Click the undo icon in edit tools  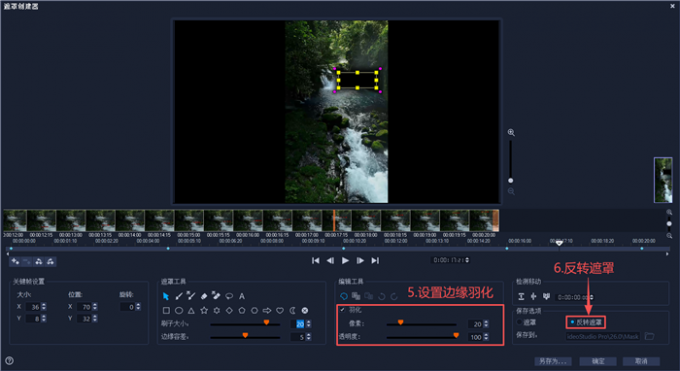click(x=382, y=296)
